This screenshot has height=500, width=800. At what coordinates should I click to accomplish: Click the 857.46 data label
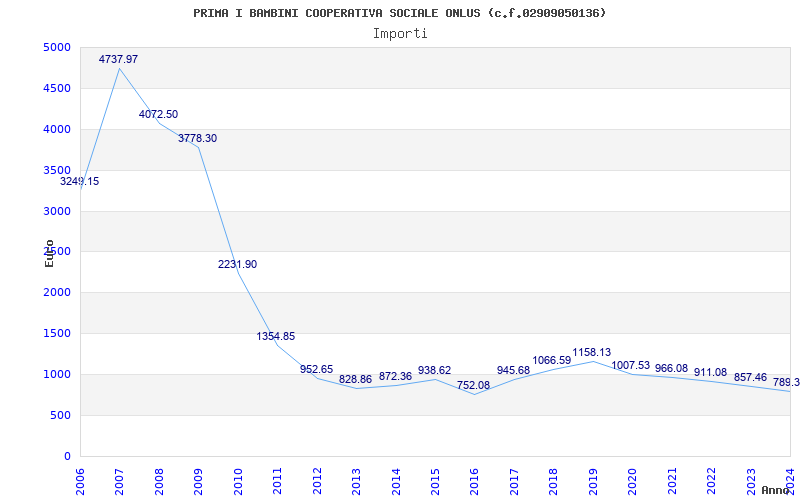(750, 377)
